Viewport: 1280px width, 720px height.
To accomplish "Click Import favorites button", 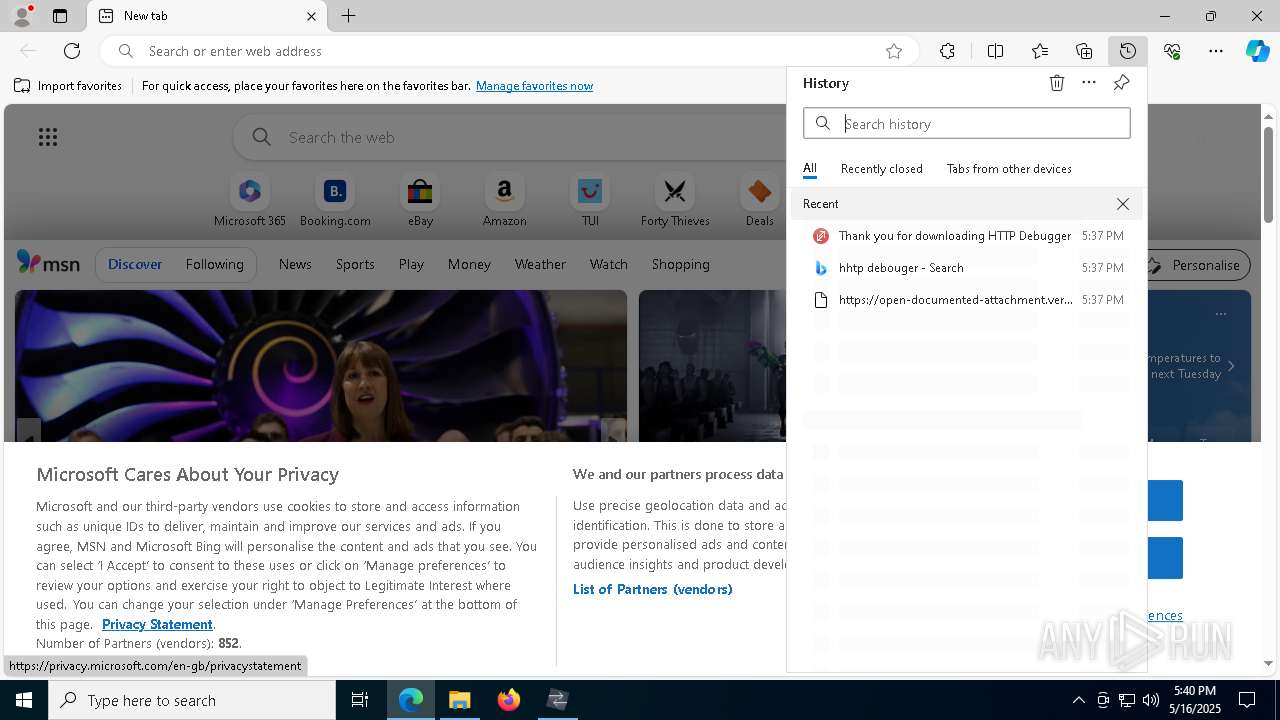I will click(68, 86).
